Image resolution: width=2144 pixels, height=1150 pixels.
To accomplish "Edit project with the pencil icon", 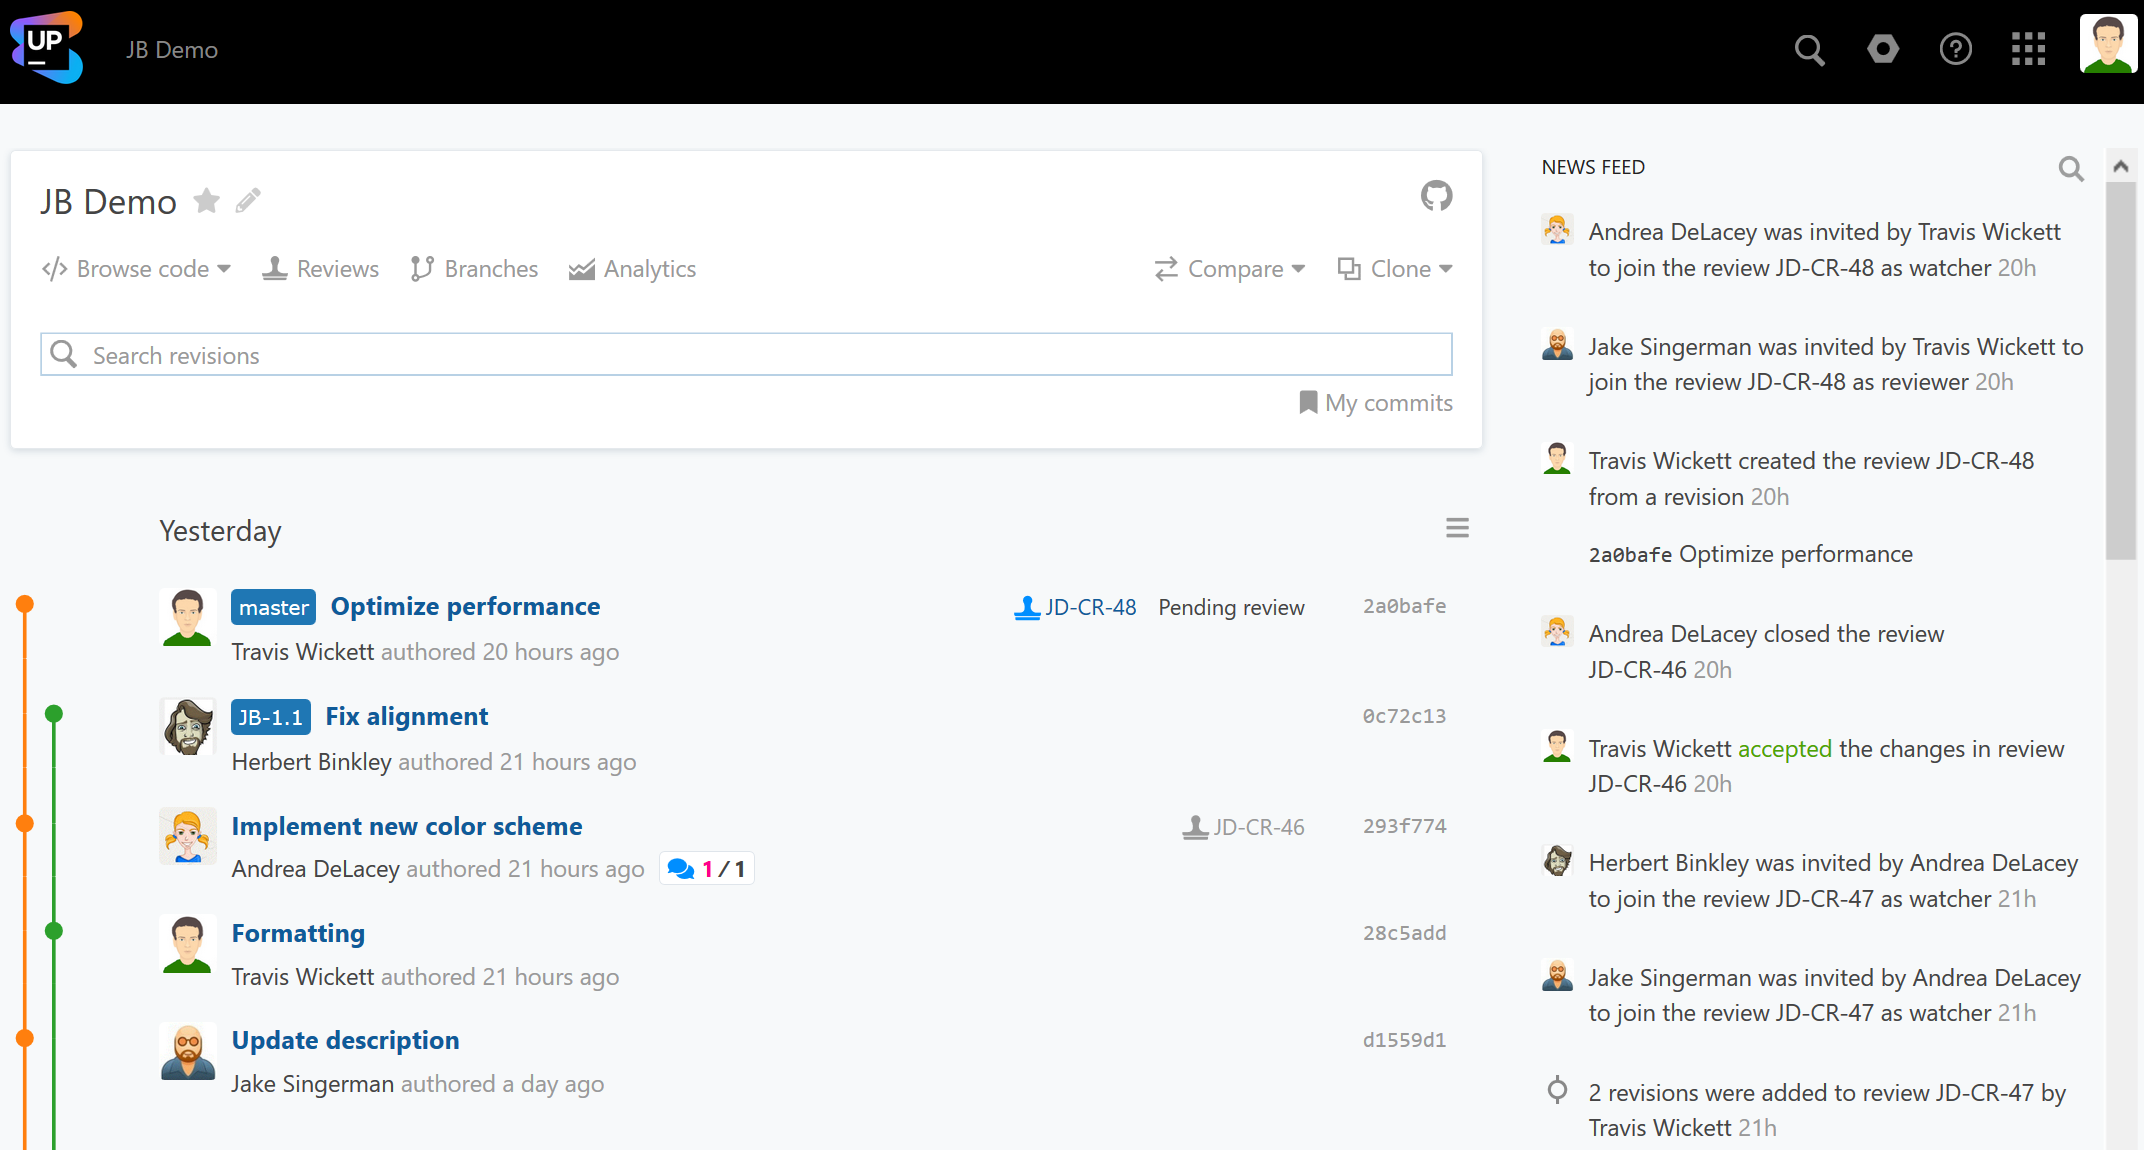I will tap(248, 201).
